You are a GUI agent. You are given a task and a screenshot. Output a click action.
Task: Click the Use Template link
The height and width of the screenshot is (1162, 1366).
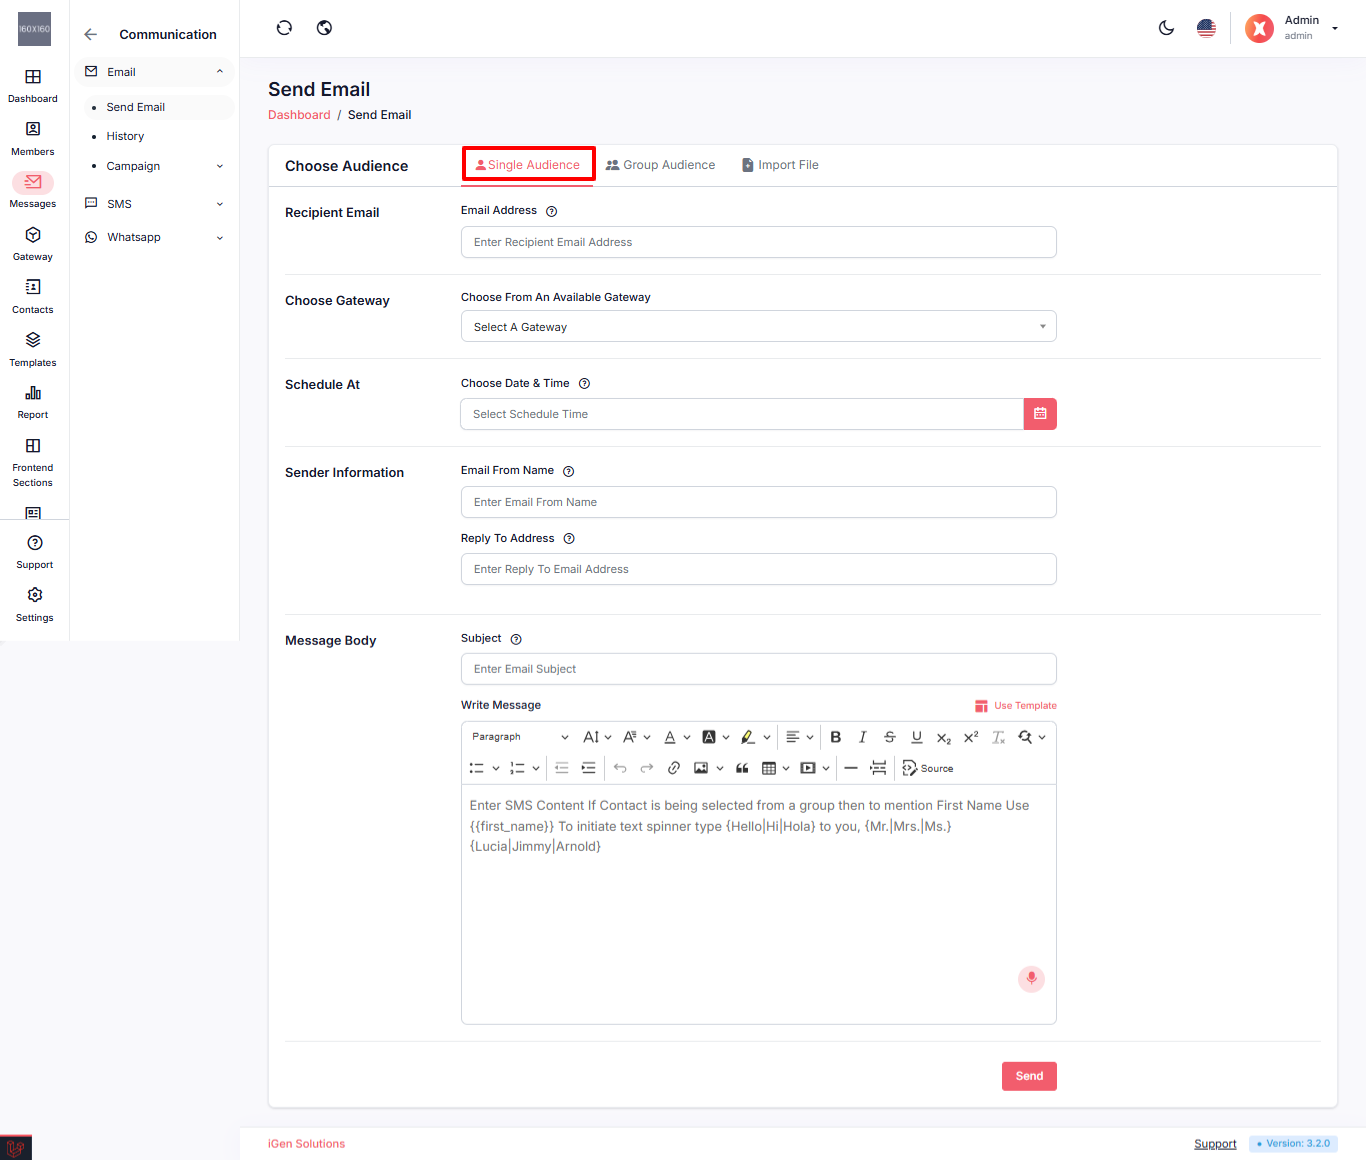pos(1016,706)
